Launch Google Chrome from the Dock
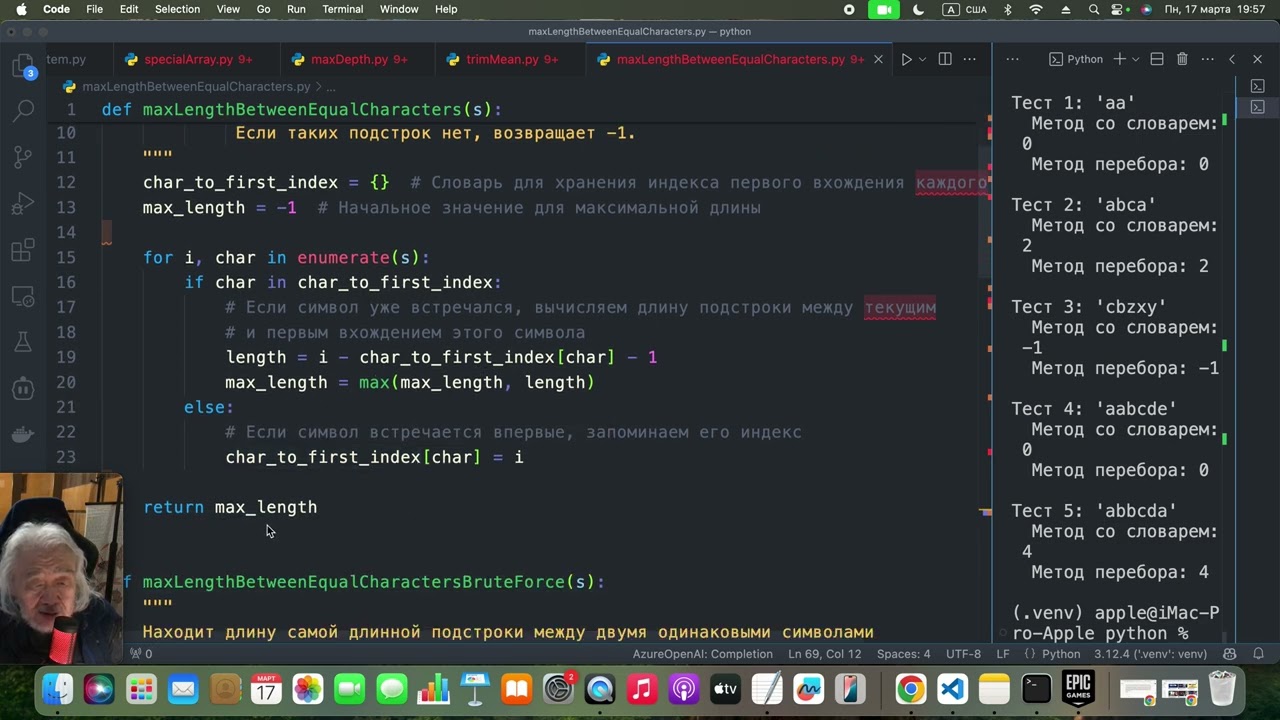This screenshot has height=720, width=1280. (910, 689)
